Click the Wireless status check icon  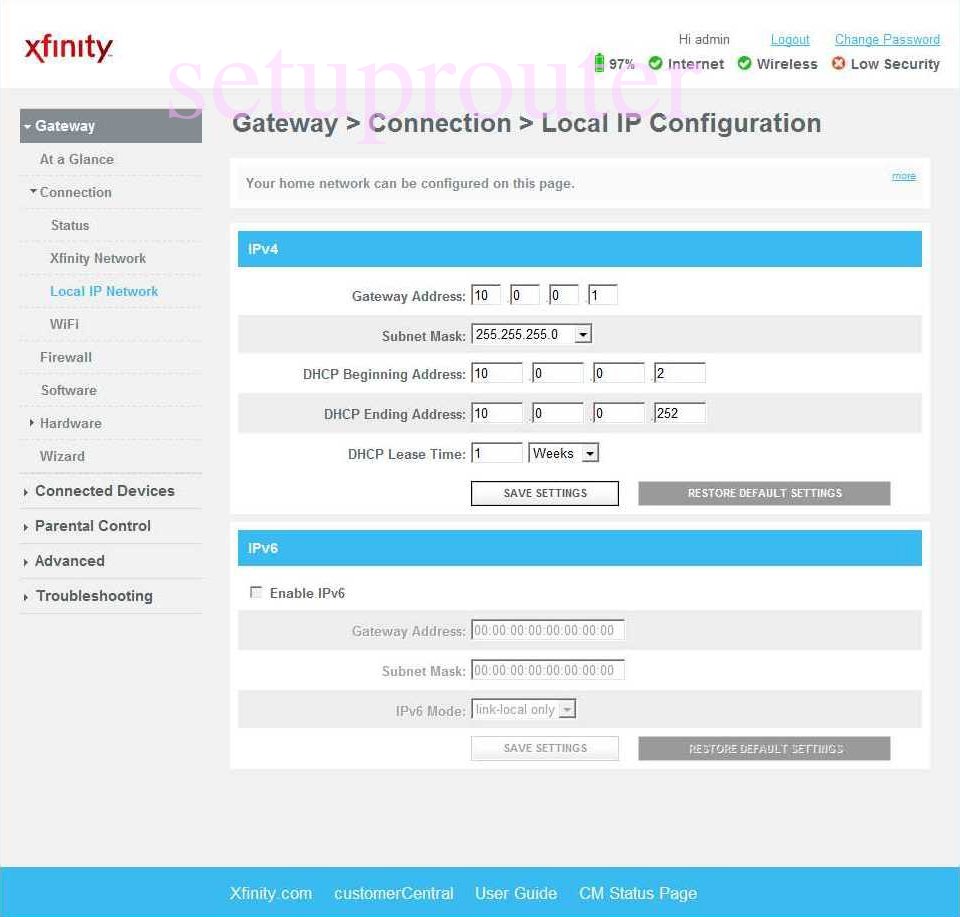click(x=744, y=63)
